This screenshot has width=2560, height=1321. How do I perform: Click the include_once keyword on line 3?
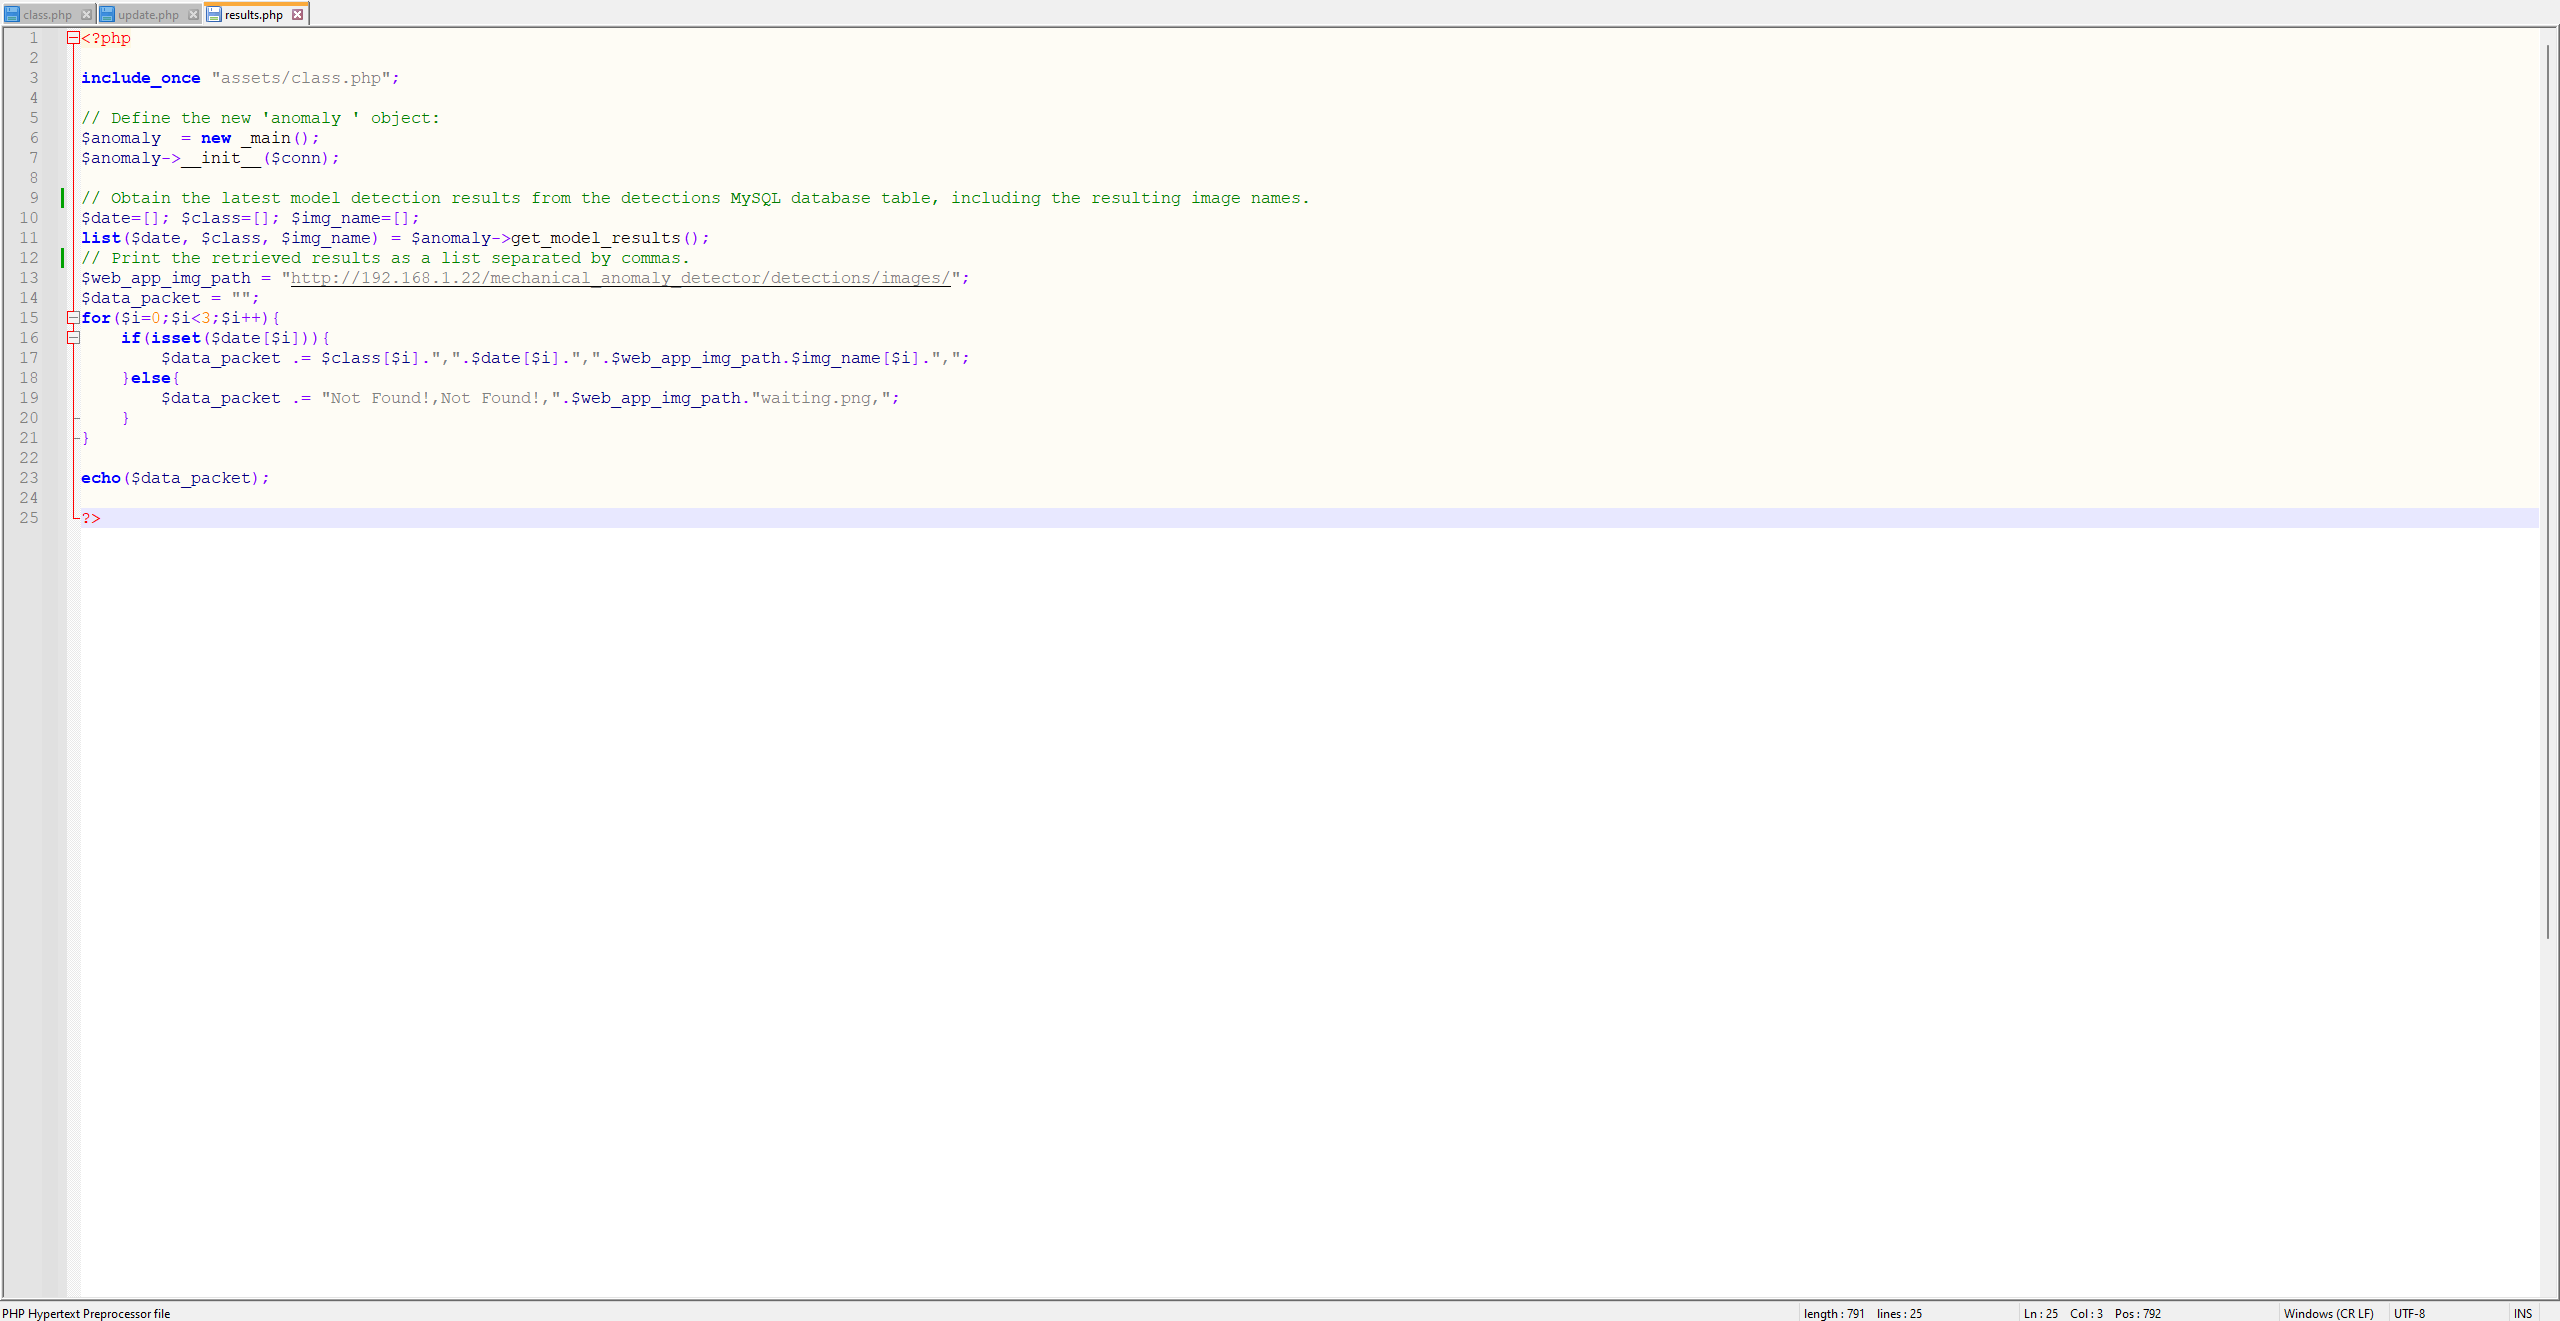[141, 78]
